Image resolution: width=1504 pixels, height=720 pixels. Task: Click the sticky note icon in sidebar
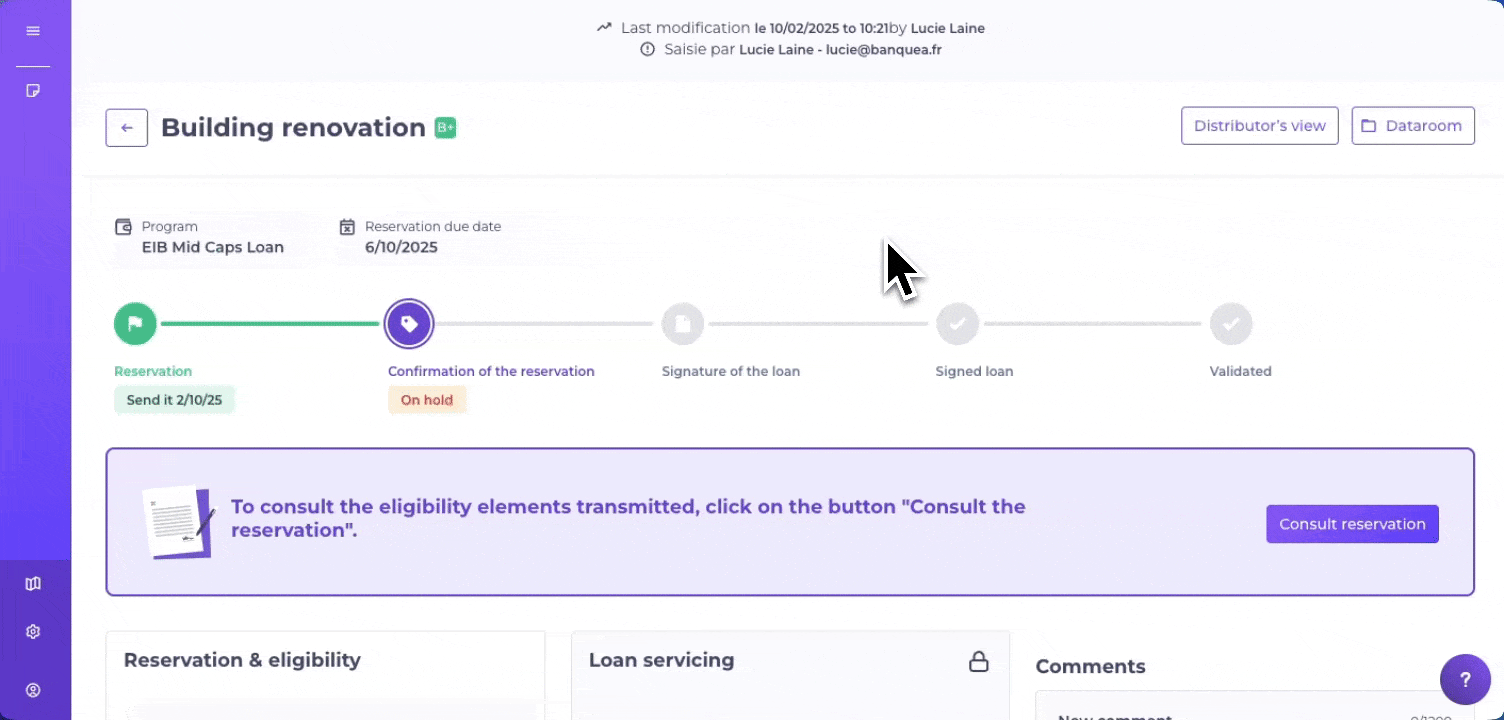pyautogui.click(x=33, y=91)
